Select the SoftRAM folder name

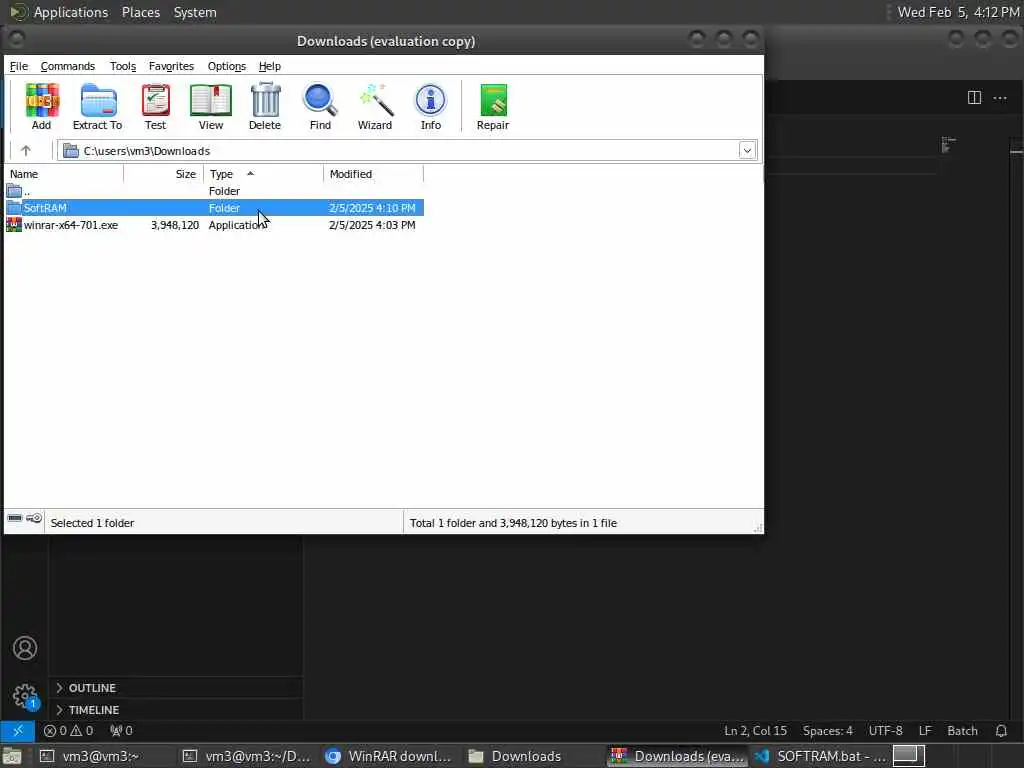(x=45, y=208)
